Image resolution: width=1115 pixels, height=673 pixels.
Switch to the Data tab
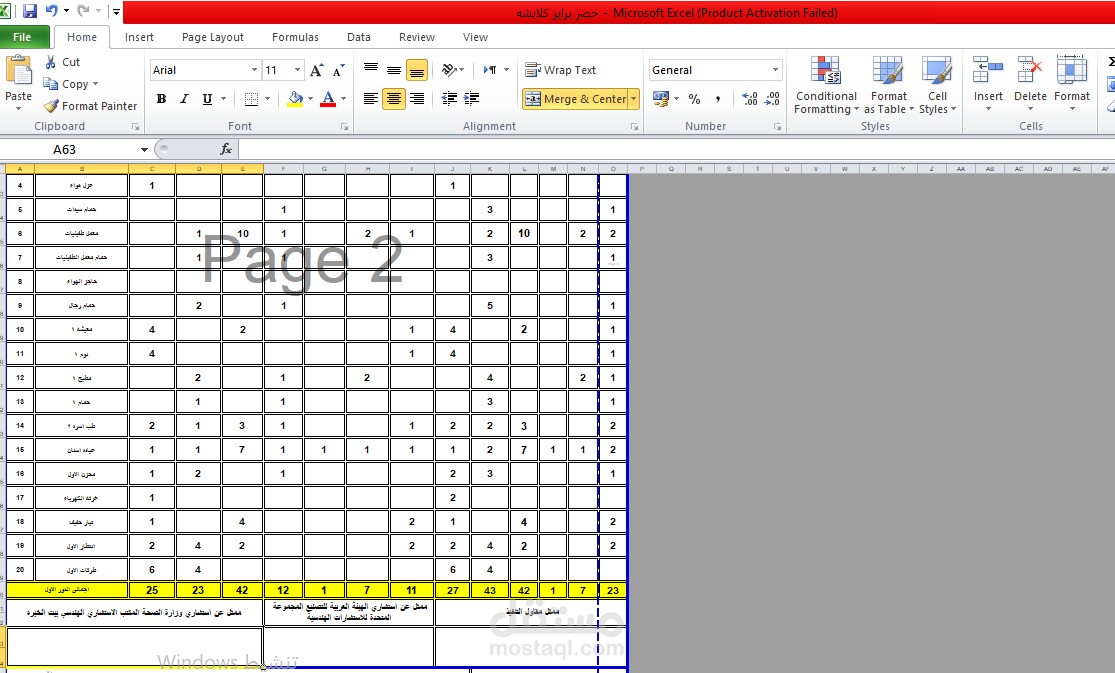coord(358,37)
